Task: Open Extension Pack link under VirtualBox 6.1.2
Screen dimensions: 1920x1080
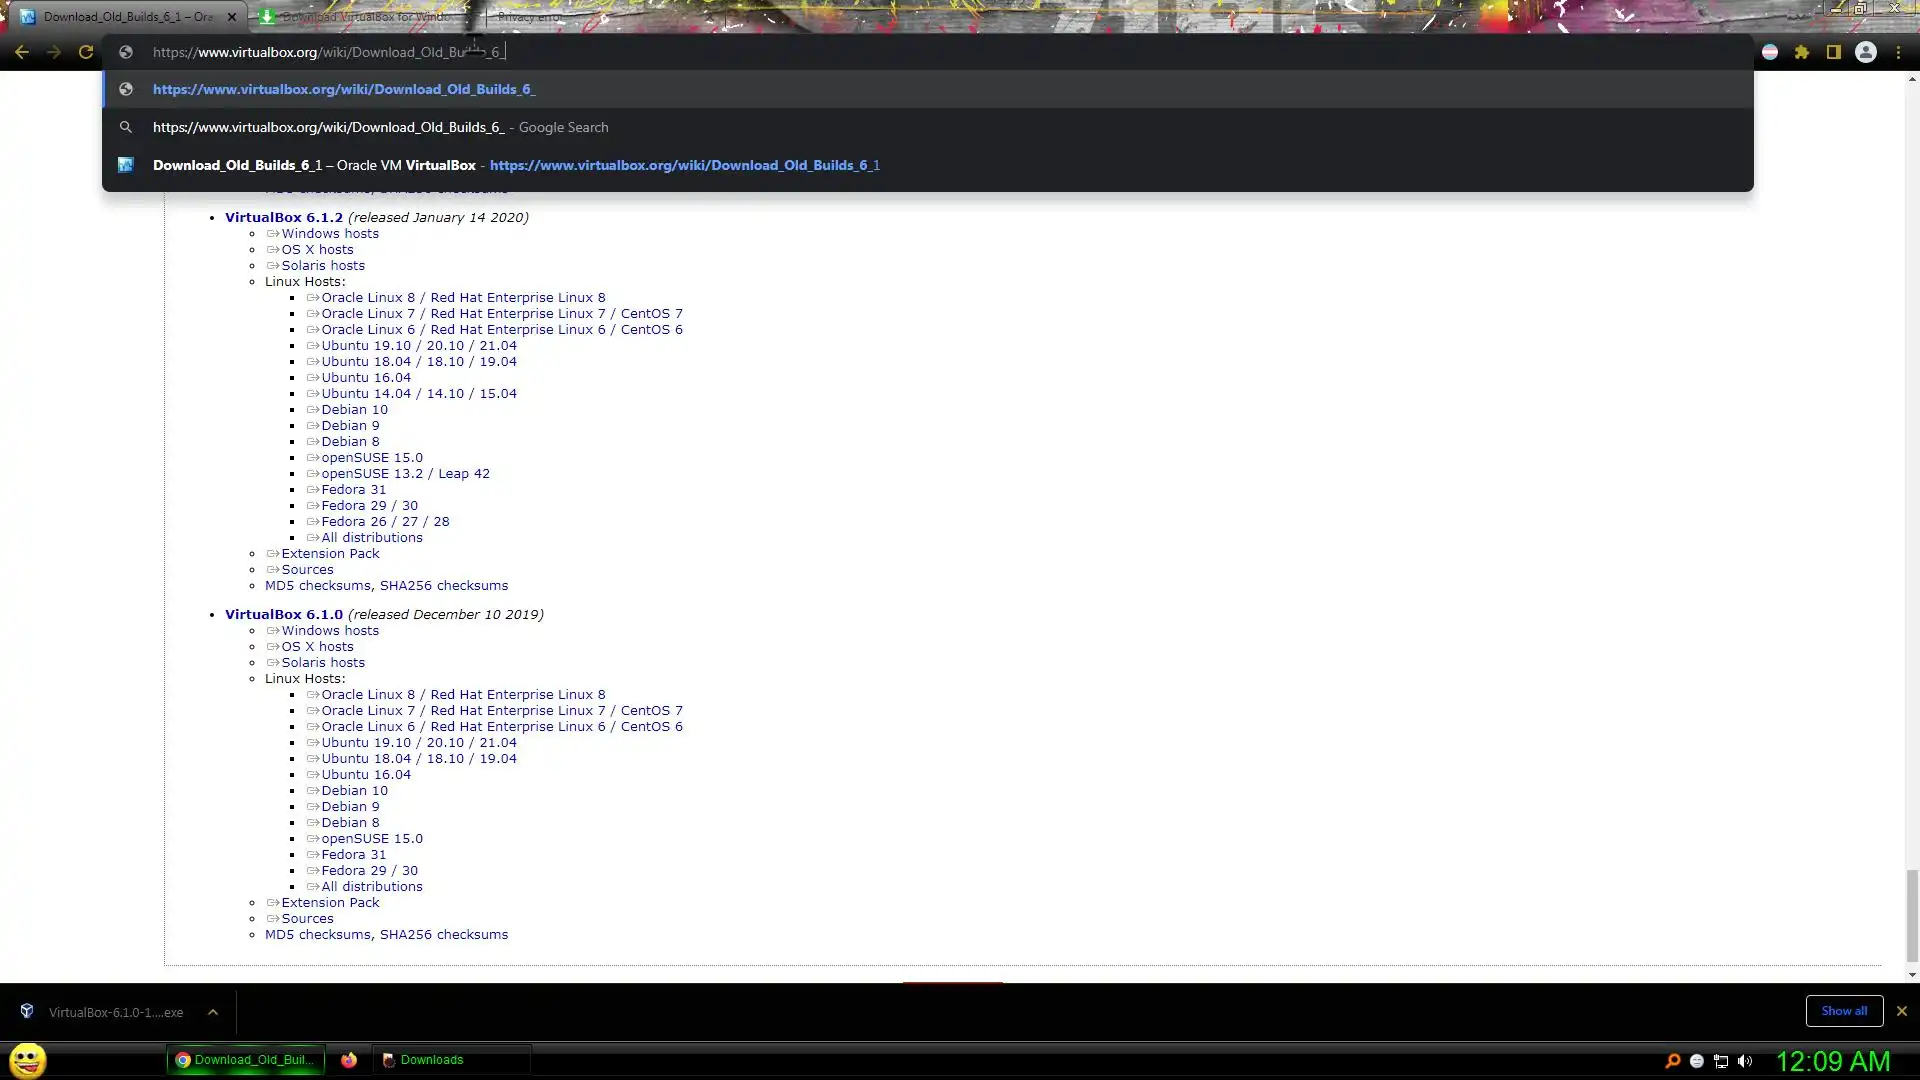Action: (329, 554)
